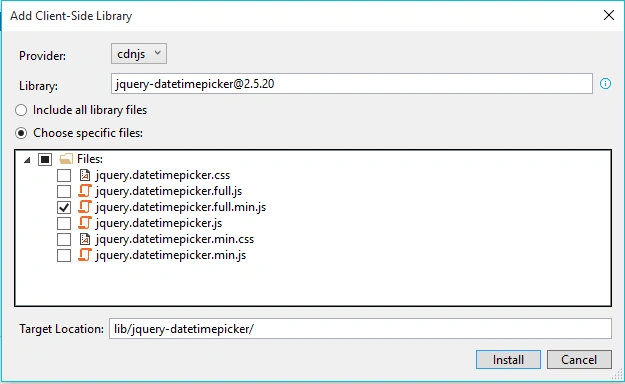Open the Provider cdnjs dropdown
Screen dimensions: 625x384
coord(139,53)
